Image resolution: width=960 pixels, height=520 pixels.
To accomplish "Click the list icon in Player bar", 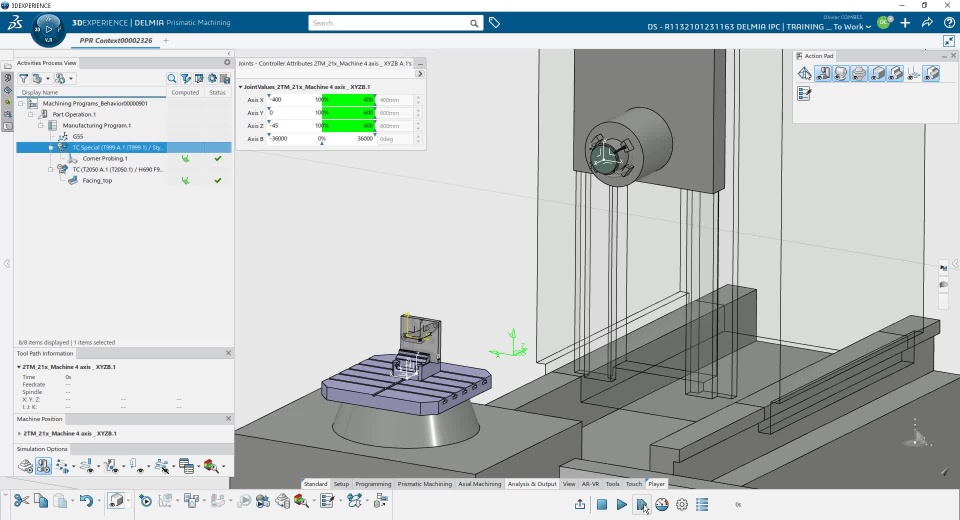I will (x=702, y=505).
